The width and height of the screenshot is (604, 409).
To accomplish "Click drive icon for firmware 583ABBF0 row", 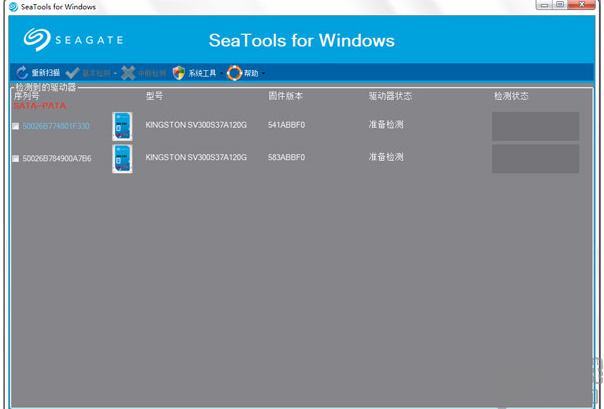I will (122, 159).
